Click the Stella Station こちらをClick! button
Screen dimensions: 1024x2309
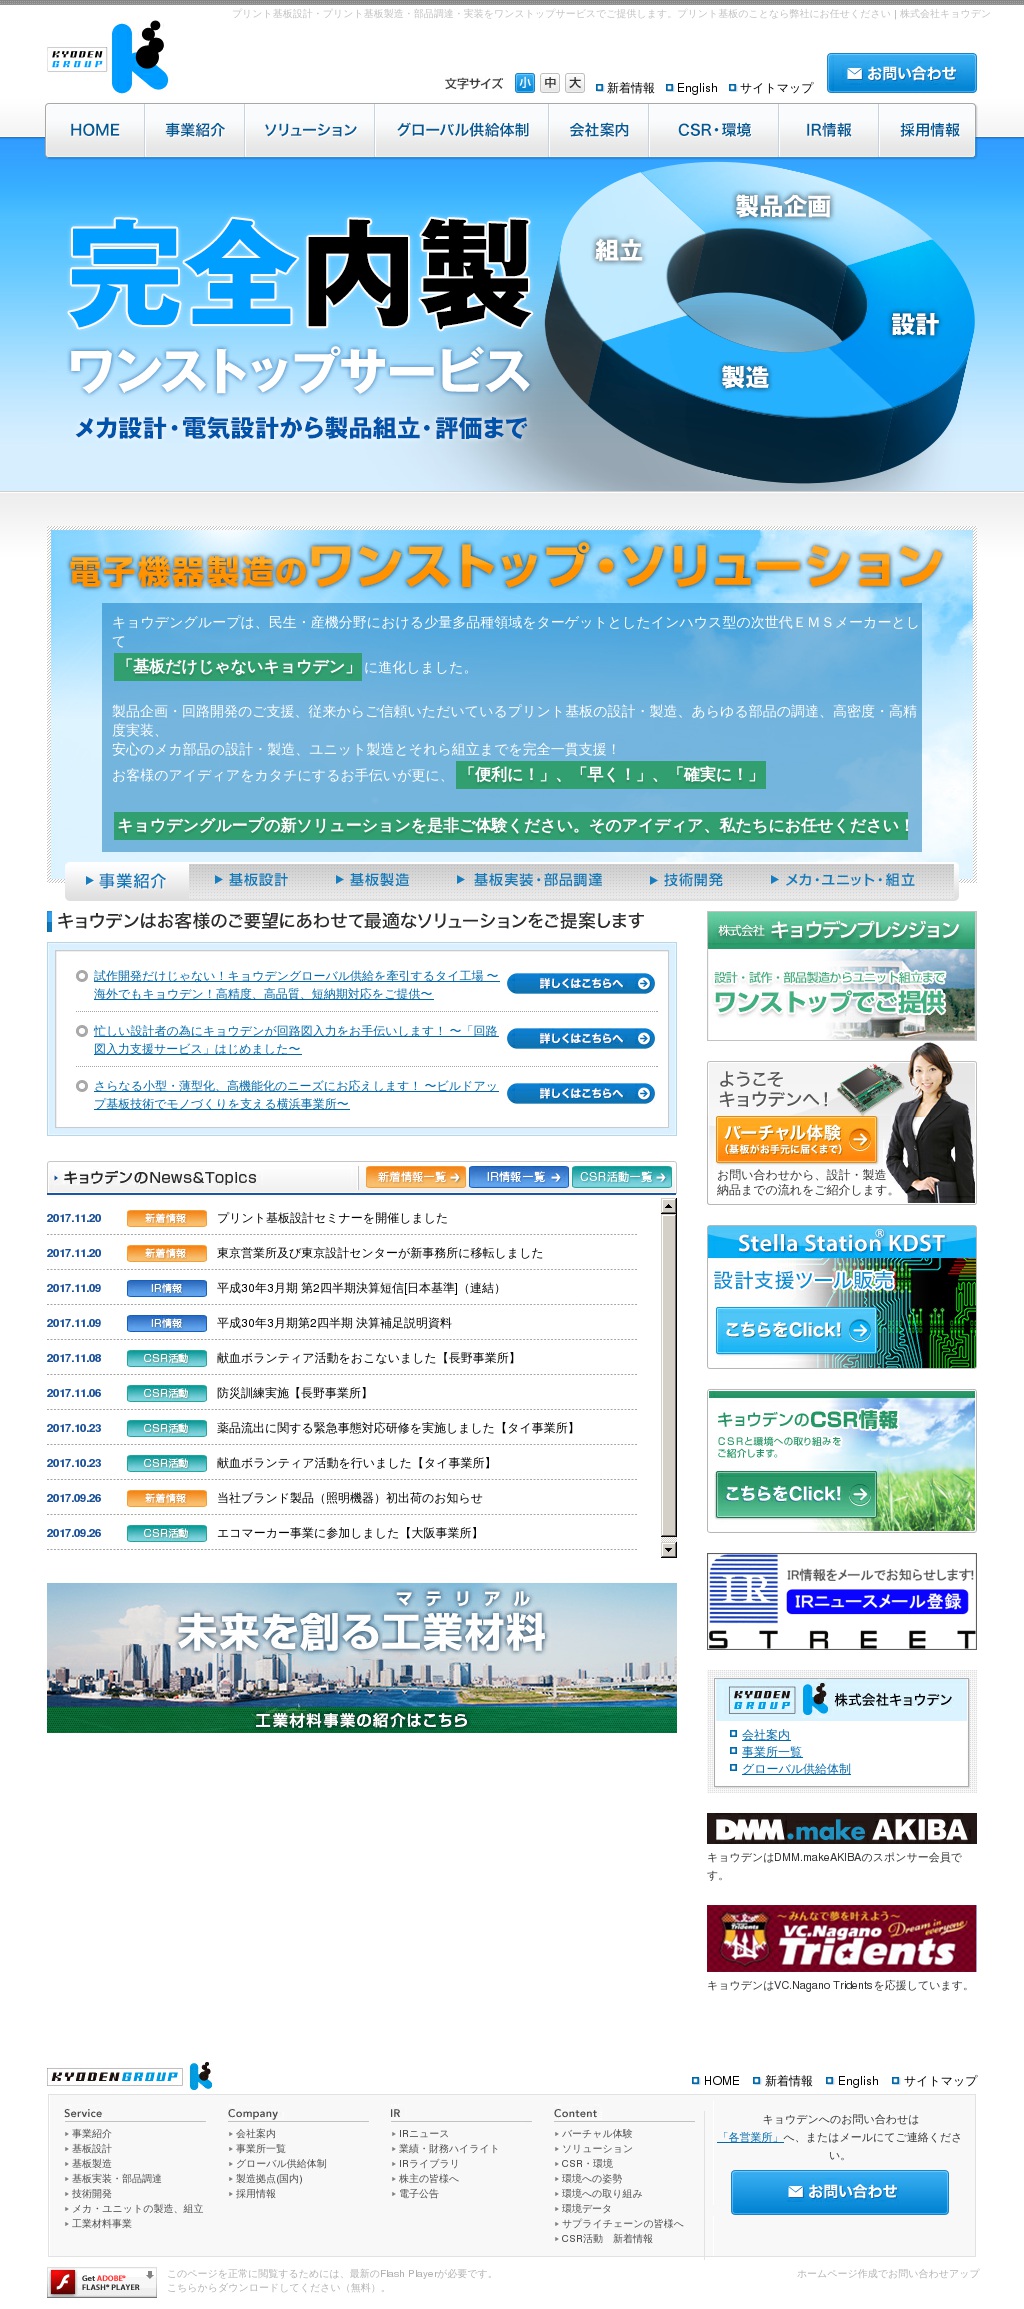pos(795,1330)
